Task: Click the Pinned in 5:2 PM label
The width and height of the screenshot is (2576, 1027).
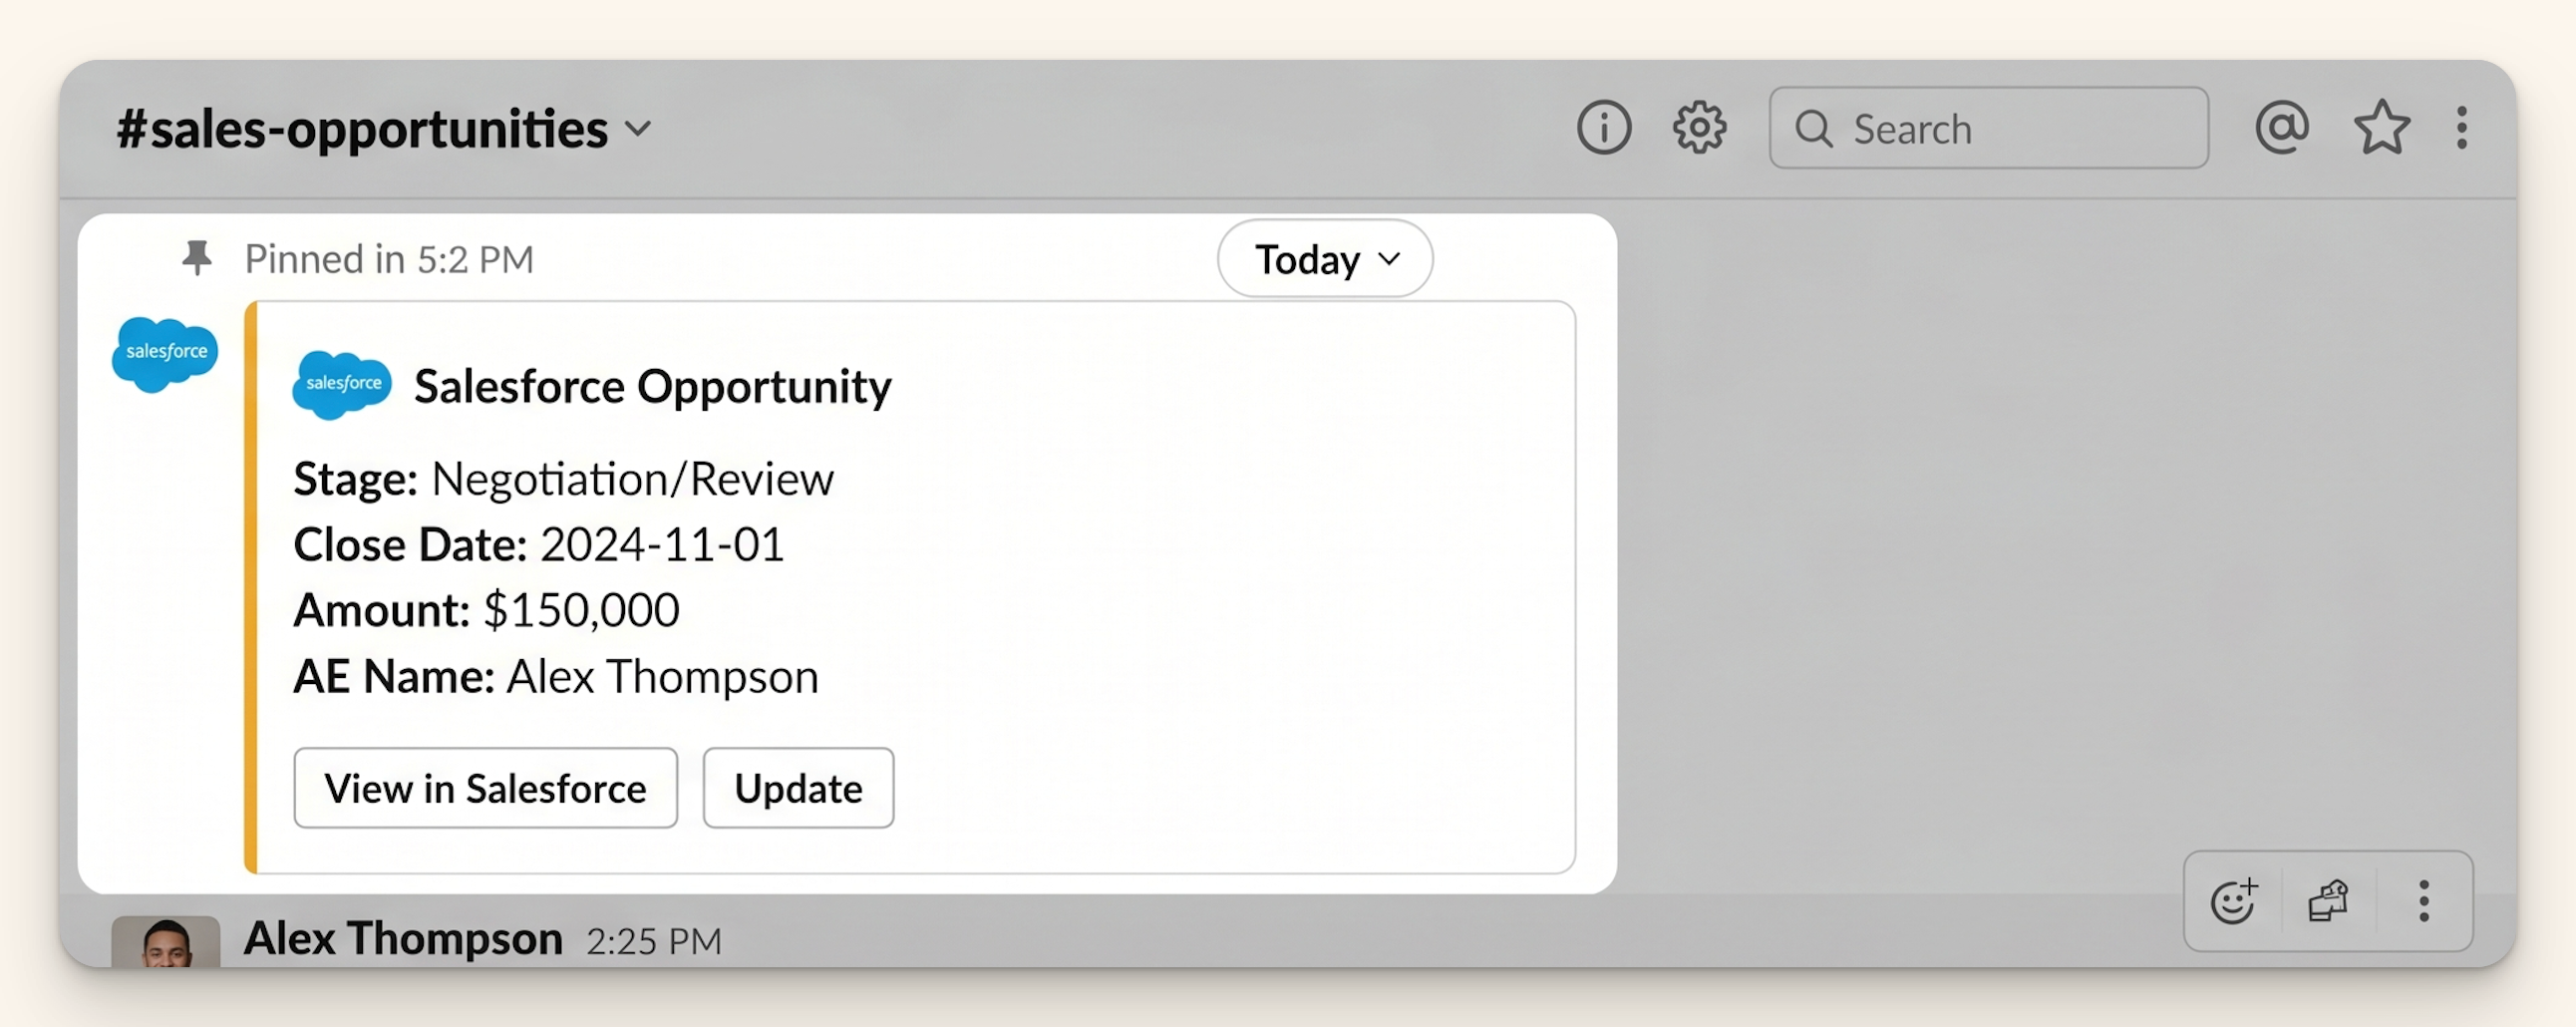Action: pos(389,260)
